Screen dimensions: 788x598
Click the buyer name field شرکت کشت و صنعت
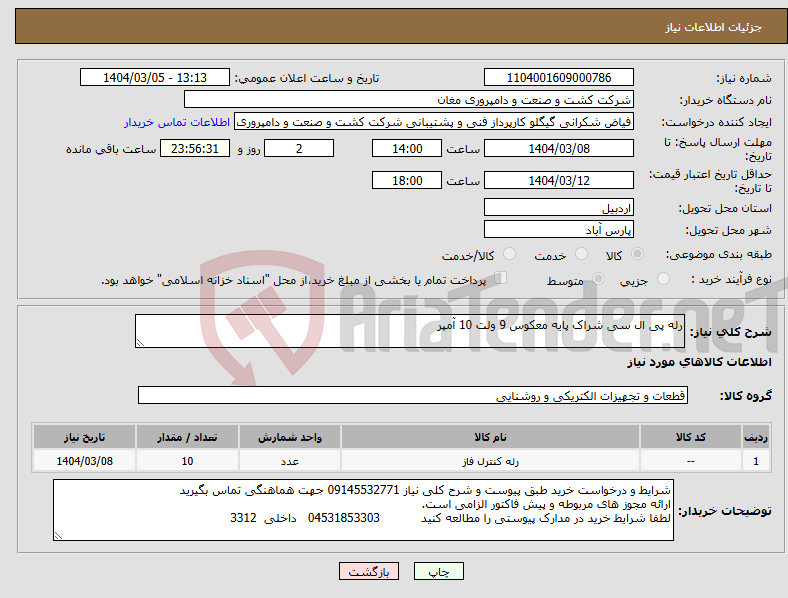pyautogui.click(x=409, y=99)
